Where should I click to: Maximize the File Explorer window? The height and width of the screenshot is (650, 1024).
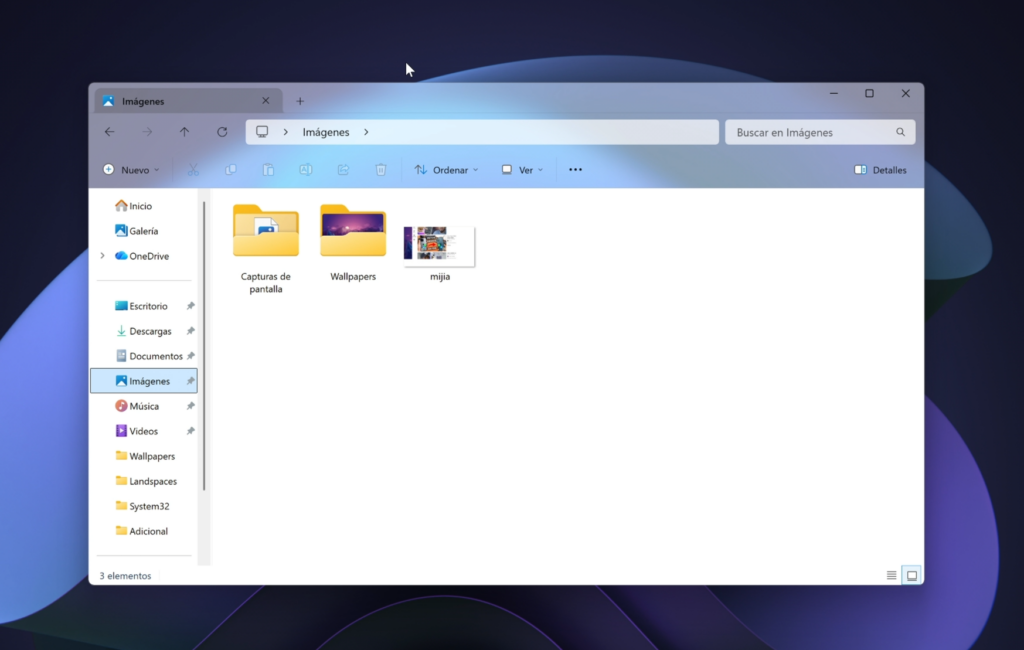pos(869,93)
